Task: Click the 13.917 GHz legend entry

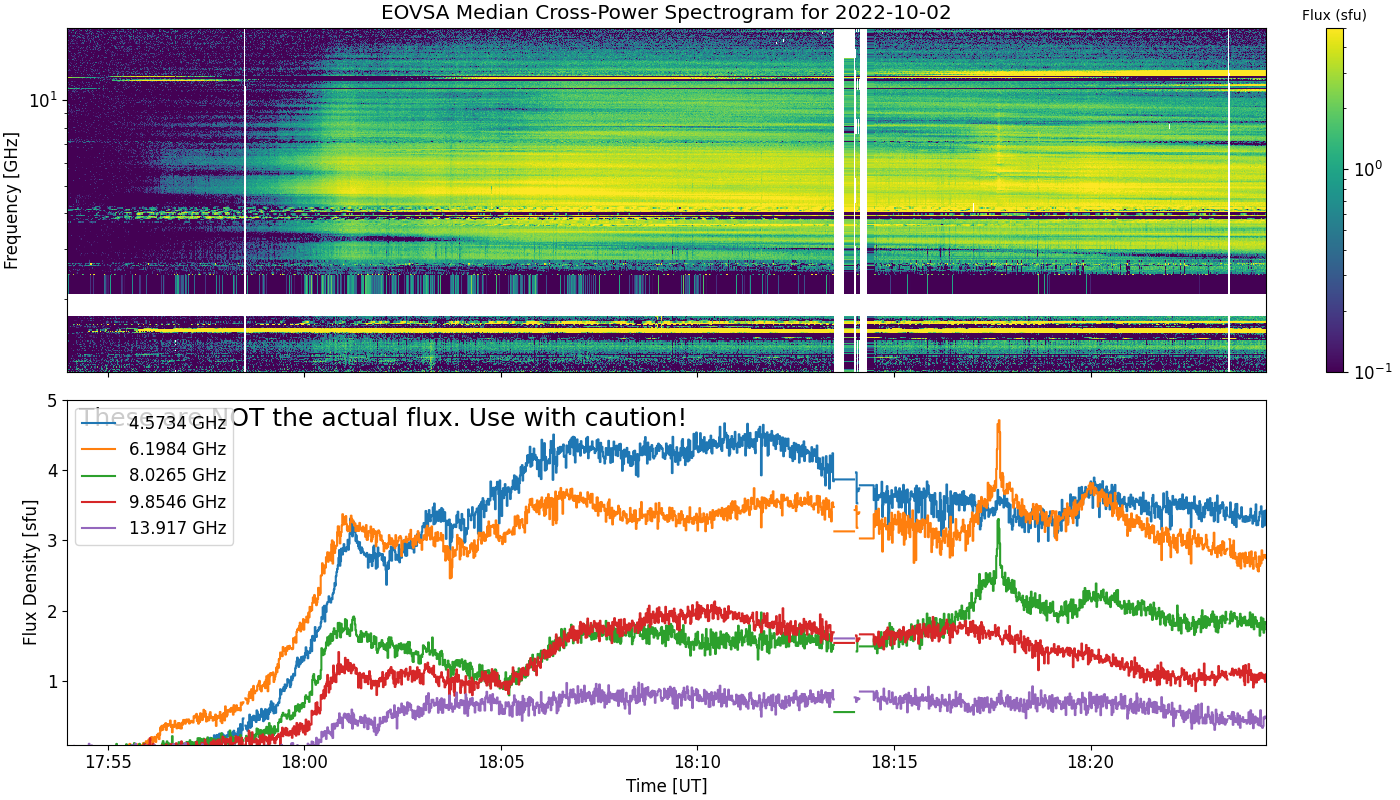Action: (155, 528)
